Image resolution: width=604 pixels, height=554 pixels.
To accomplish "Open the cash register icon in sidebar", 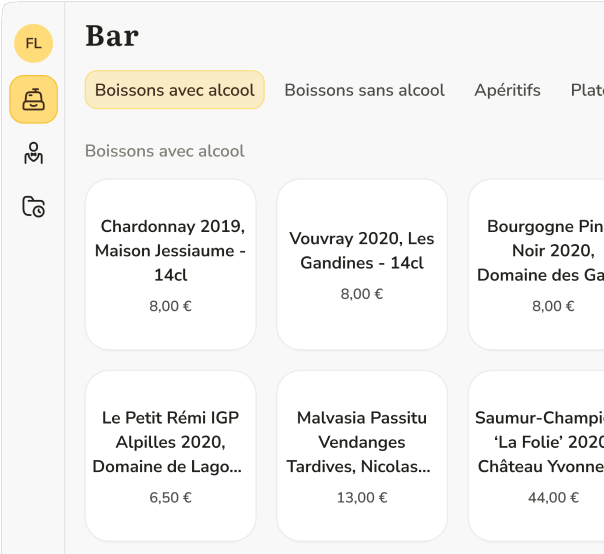I will (33, 99).
